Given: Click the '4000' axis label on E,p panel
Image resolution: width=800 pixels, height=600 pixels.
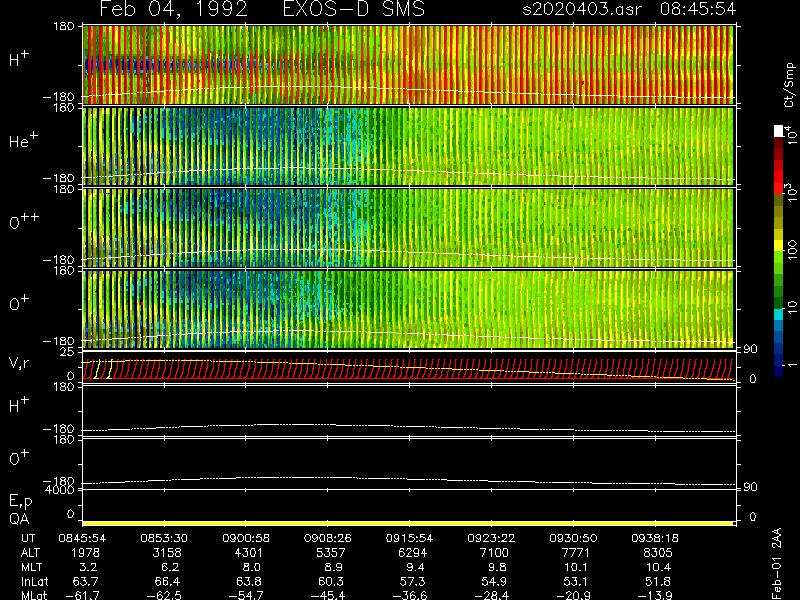Looking at the screenshot, I should click(60, 490).
